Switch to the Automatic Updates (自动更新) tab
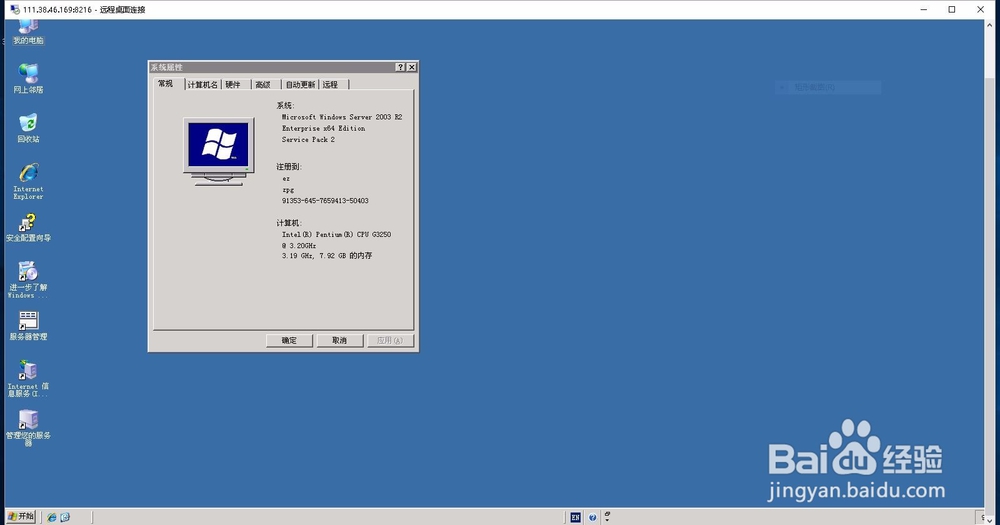Viewport: 1000px width, 525px height. tap(300, 85)
